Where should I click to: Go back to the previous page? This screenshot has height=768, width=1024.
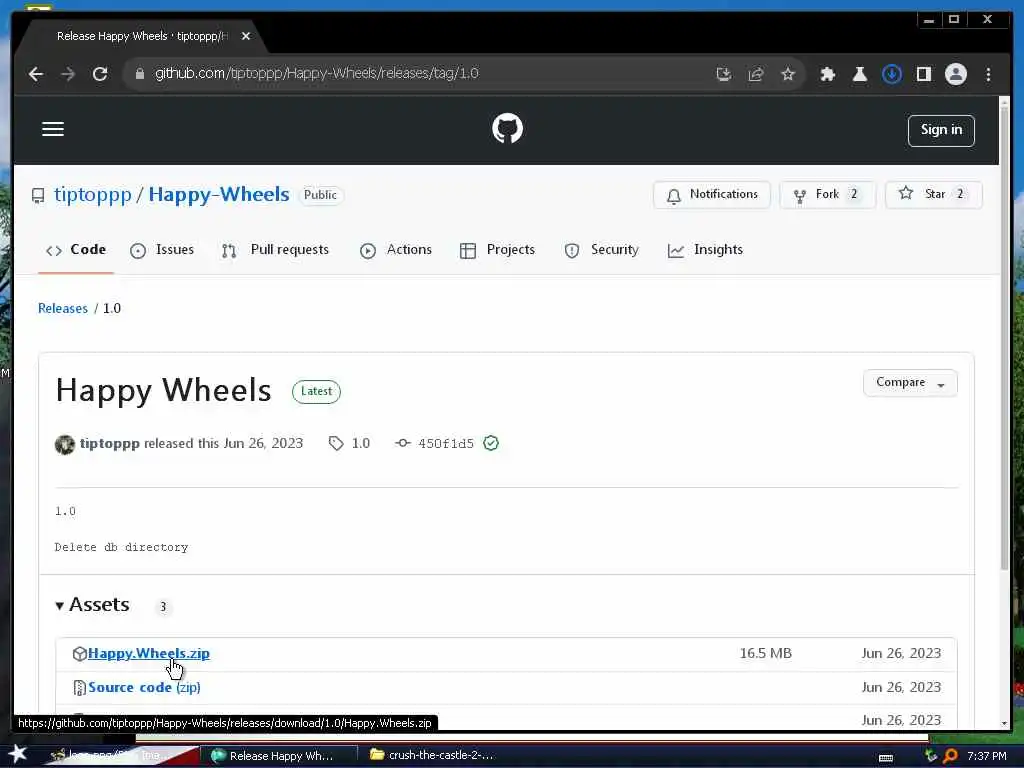[36, 74]
